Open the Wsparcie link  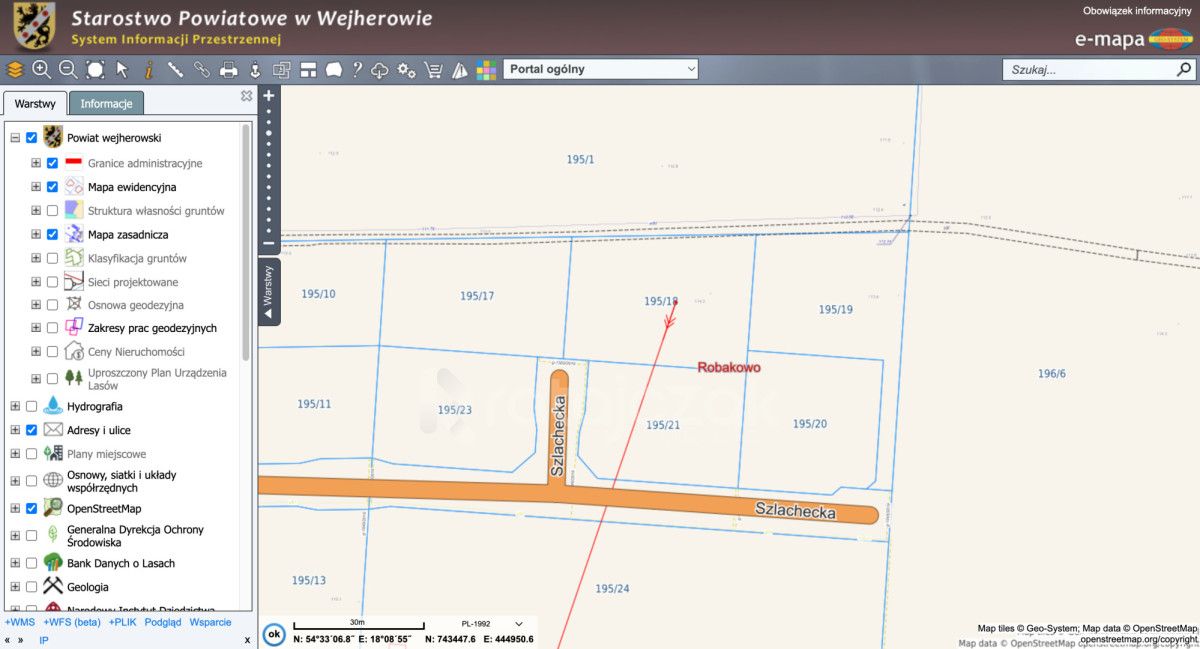(210, 622)
